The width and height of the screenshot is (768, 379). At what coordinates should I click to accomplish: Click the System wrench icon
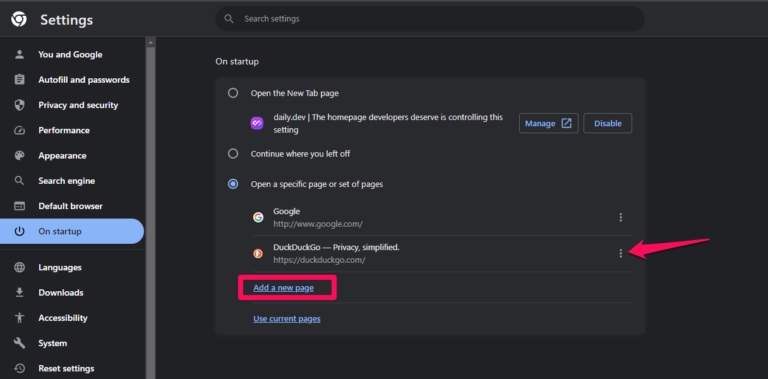20,343
